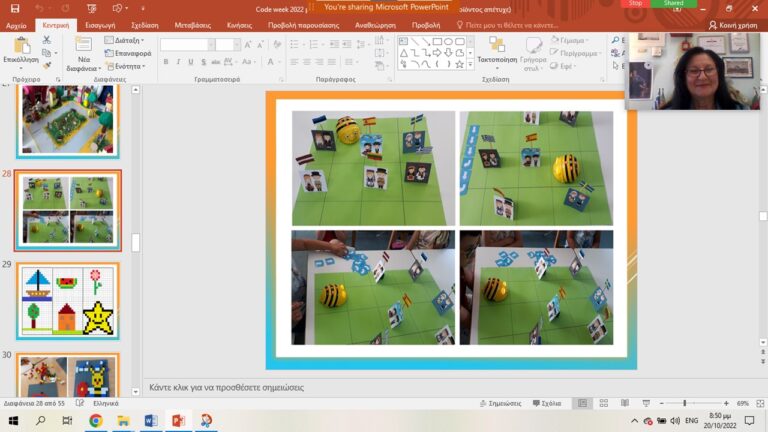Click the Save icon in quick access toolbar
Screen dimensions: 768x432
point(14,8)
